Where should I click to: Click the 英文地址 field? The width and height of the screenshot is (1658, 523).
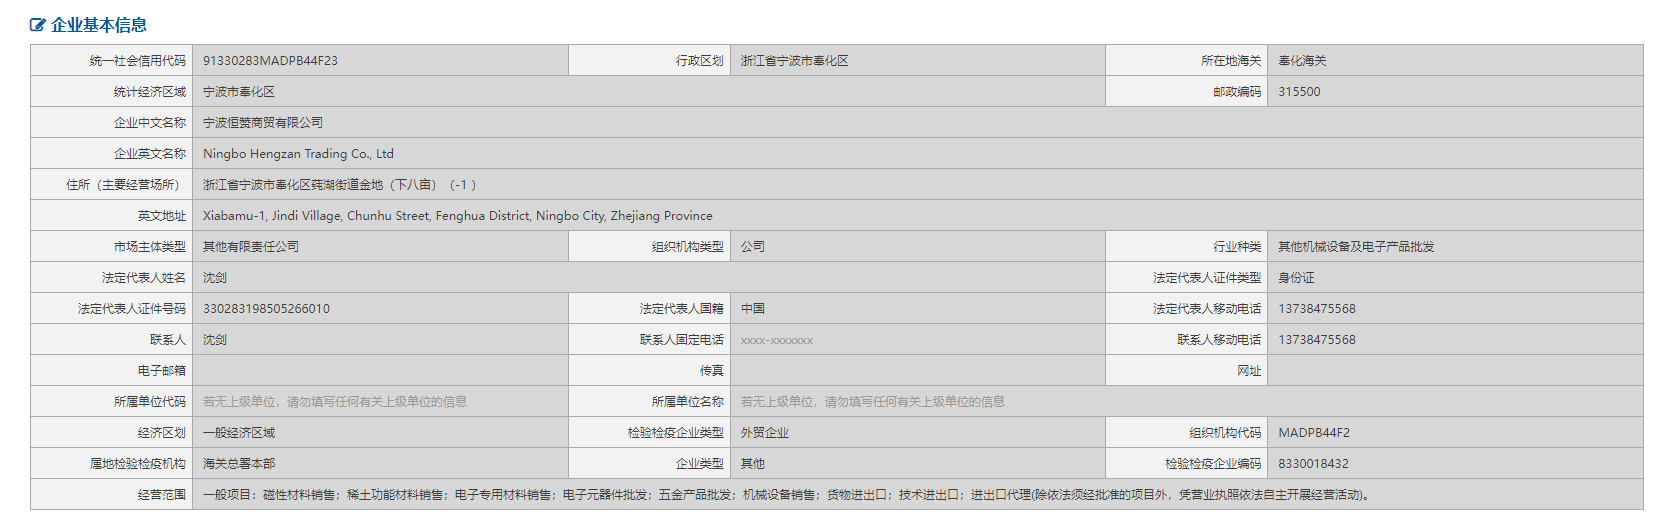tap(917, 216)
